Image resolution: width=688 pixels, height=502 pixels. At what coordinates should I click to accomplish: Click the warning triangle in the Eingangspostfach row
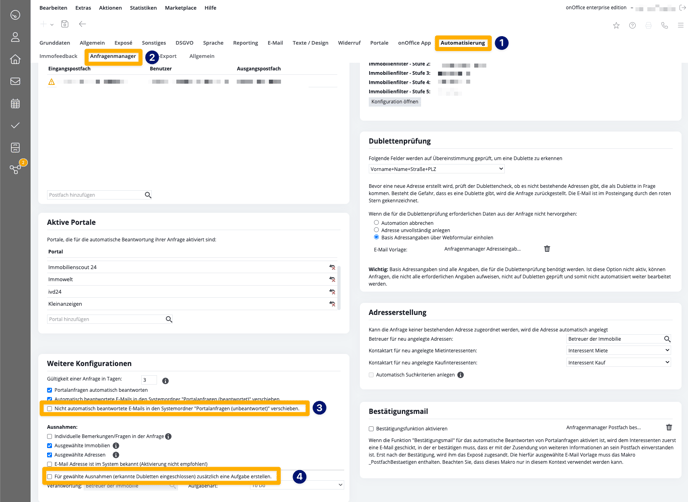51,82
